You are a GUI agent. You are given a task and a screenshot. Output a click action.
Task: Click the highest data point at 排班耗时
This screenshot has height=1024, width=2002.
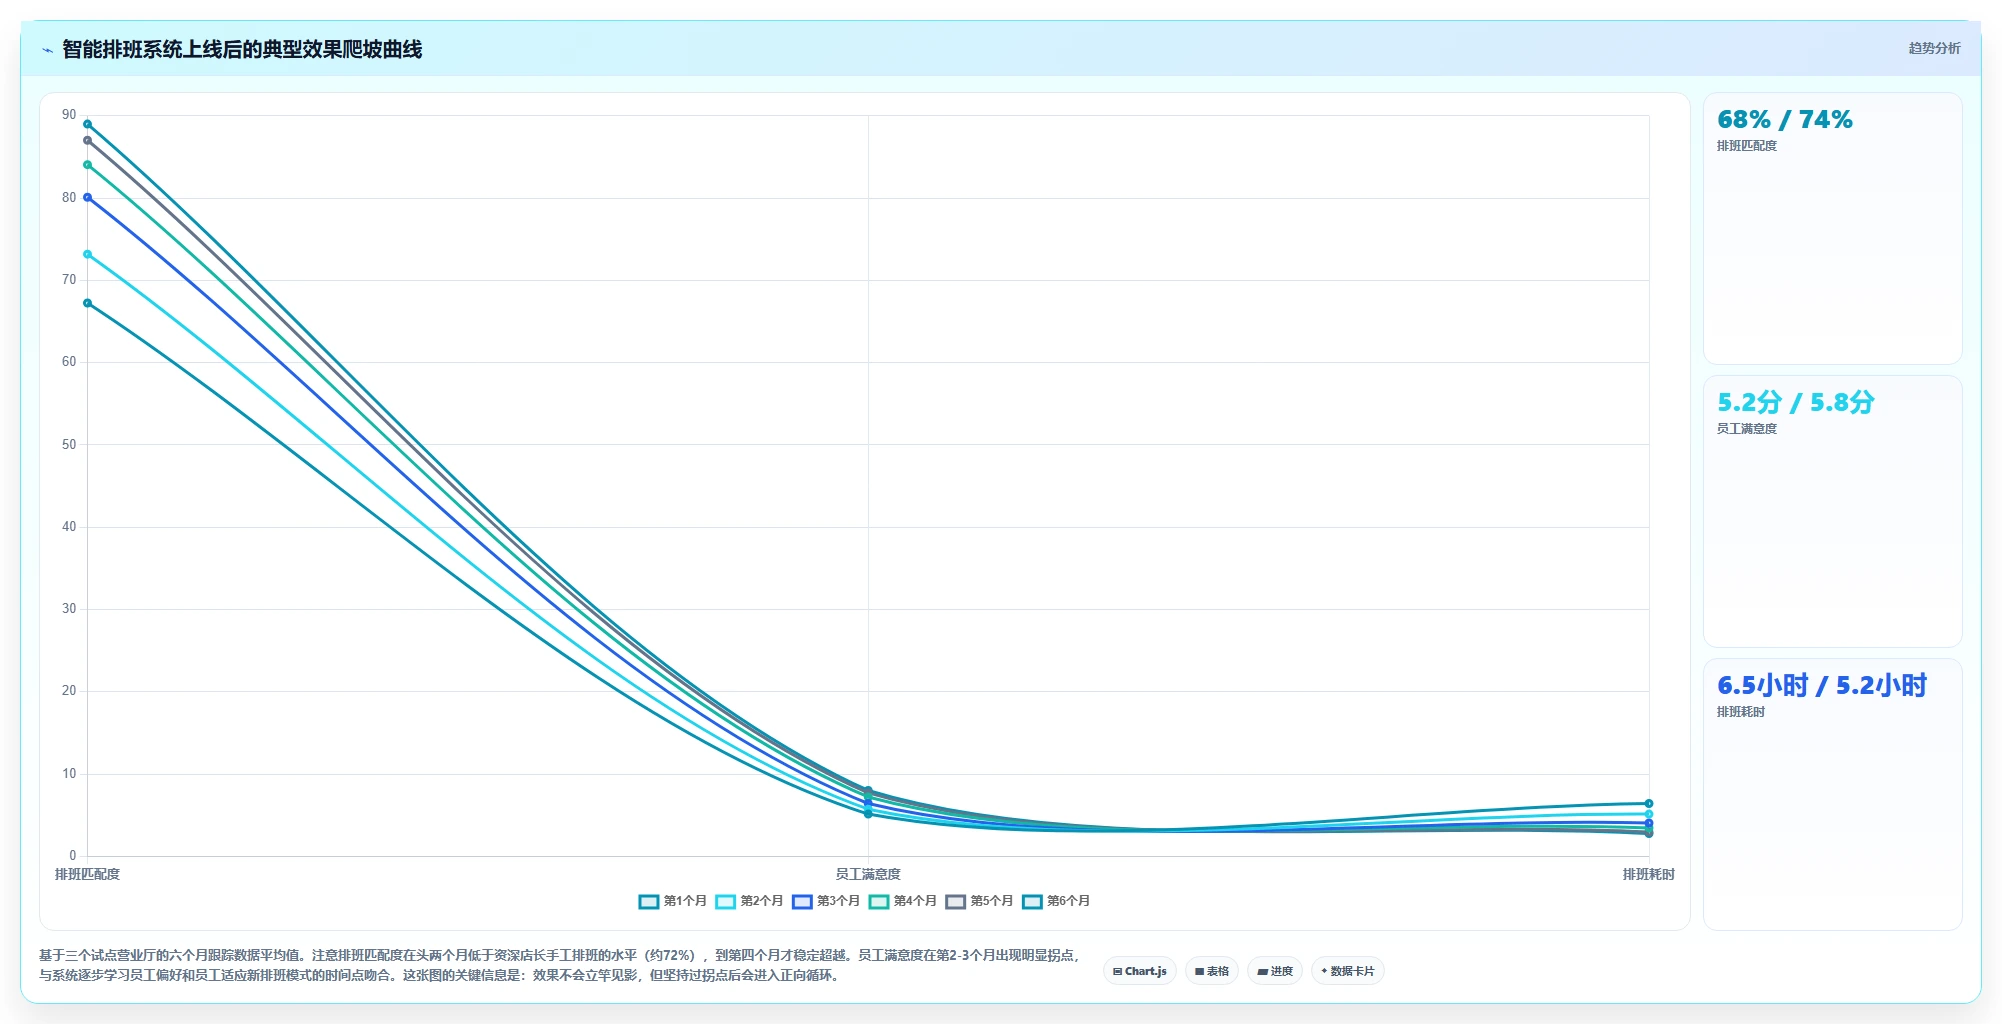tap(1649, 803)
